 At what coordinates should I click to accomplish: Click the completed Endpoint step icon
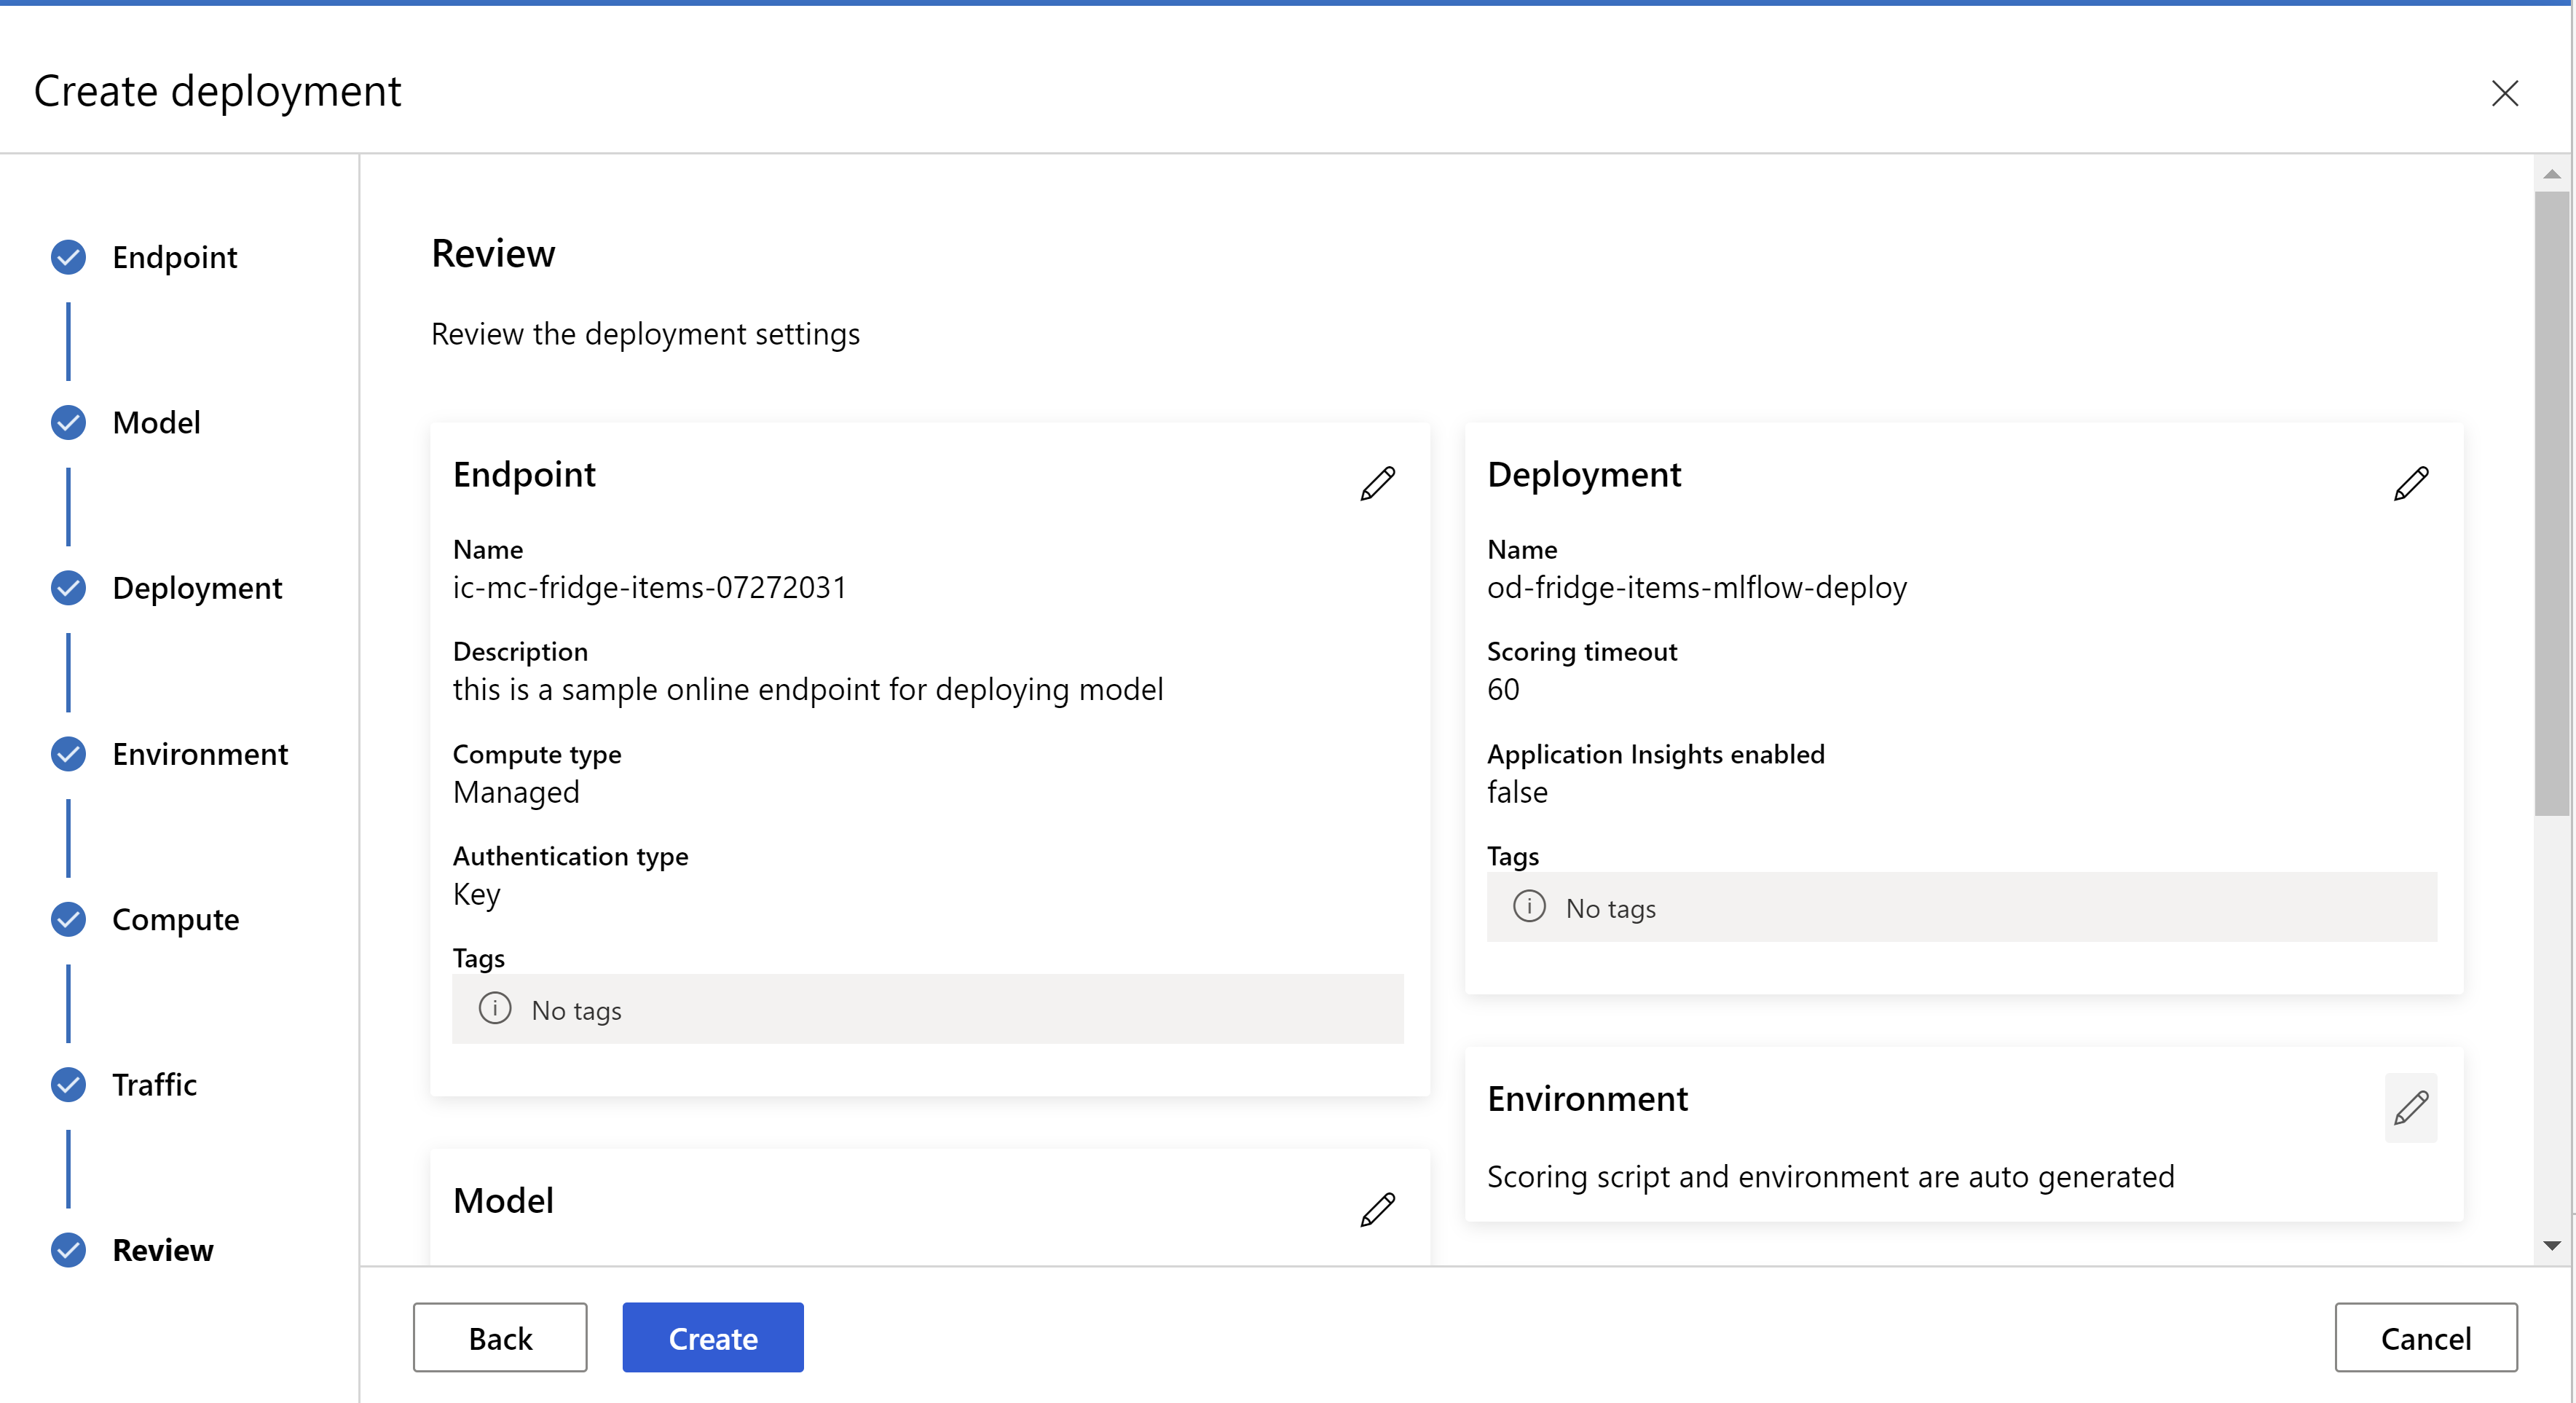point(69,256)
